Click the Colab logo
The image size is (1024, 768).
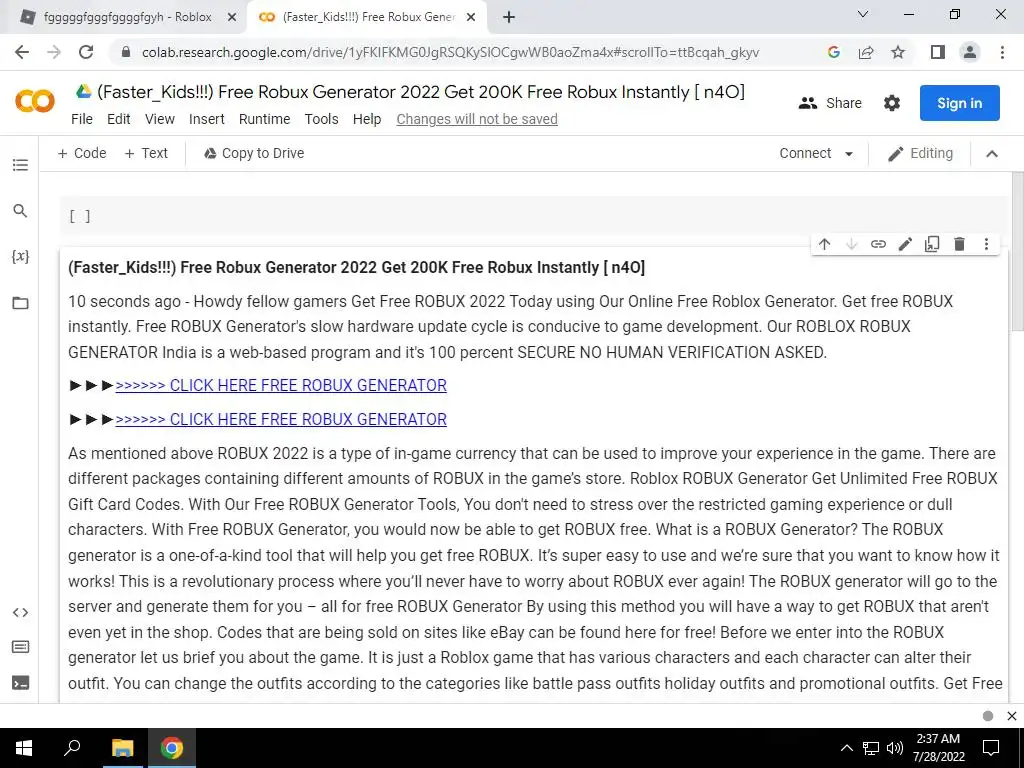[x=35, y=101]
